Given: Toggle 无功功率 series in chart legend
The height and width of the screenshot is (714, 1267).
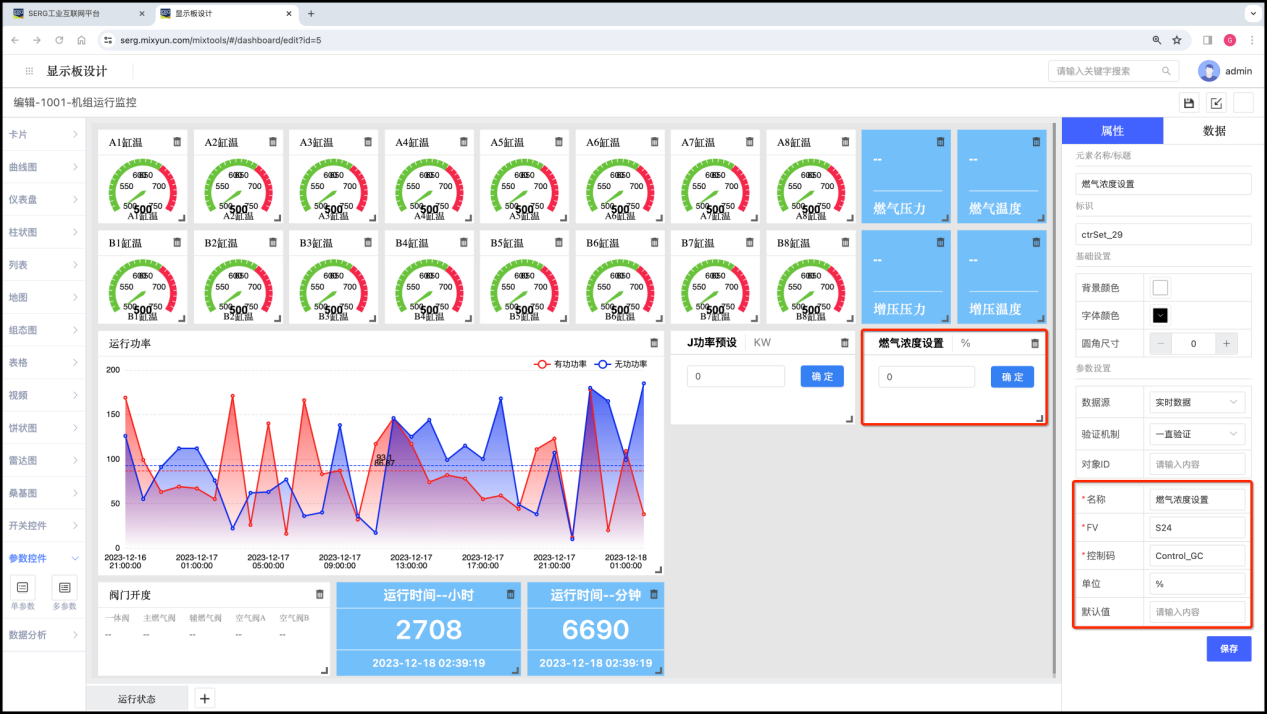Looking at the screenshot, I should pos(622,364).
